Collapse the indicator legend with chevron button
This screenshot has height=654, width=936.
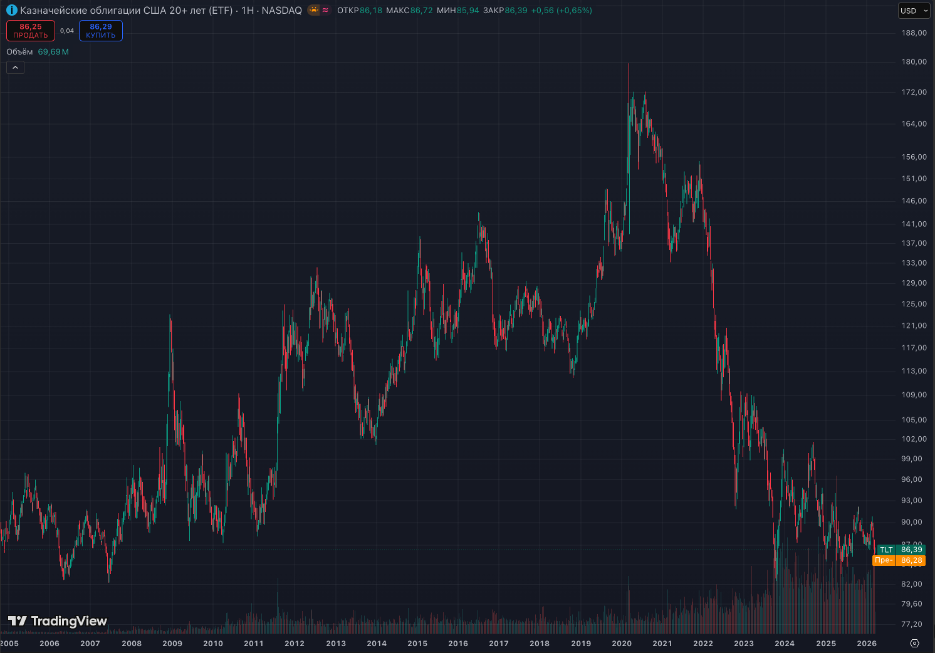tap(16, 67)
